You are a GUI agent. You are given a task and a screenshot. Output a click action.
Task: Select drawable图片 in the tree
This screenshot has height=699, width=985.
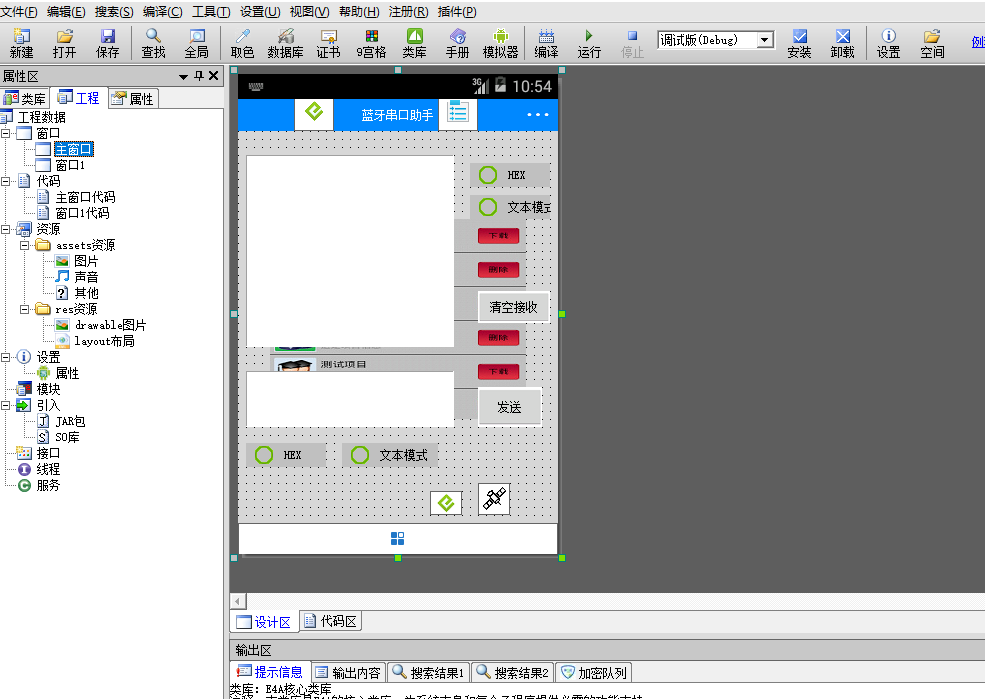(x=111, y=325)
